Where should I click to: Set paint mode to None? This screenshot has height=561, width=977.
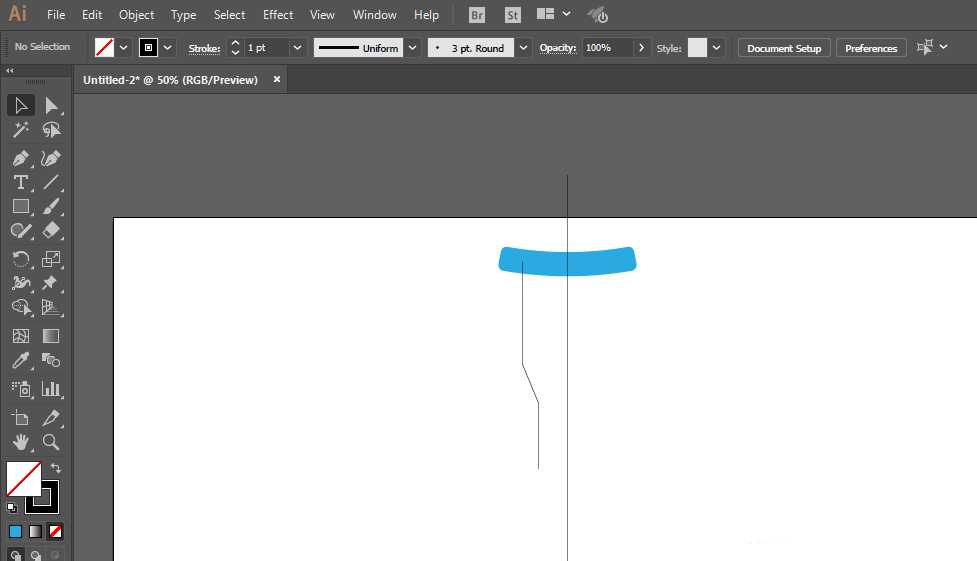[56, 531]
